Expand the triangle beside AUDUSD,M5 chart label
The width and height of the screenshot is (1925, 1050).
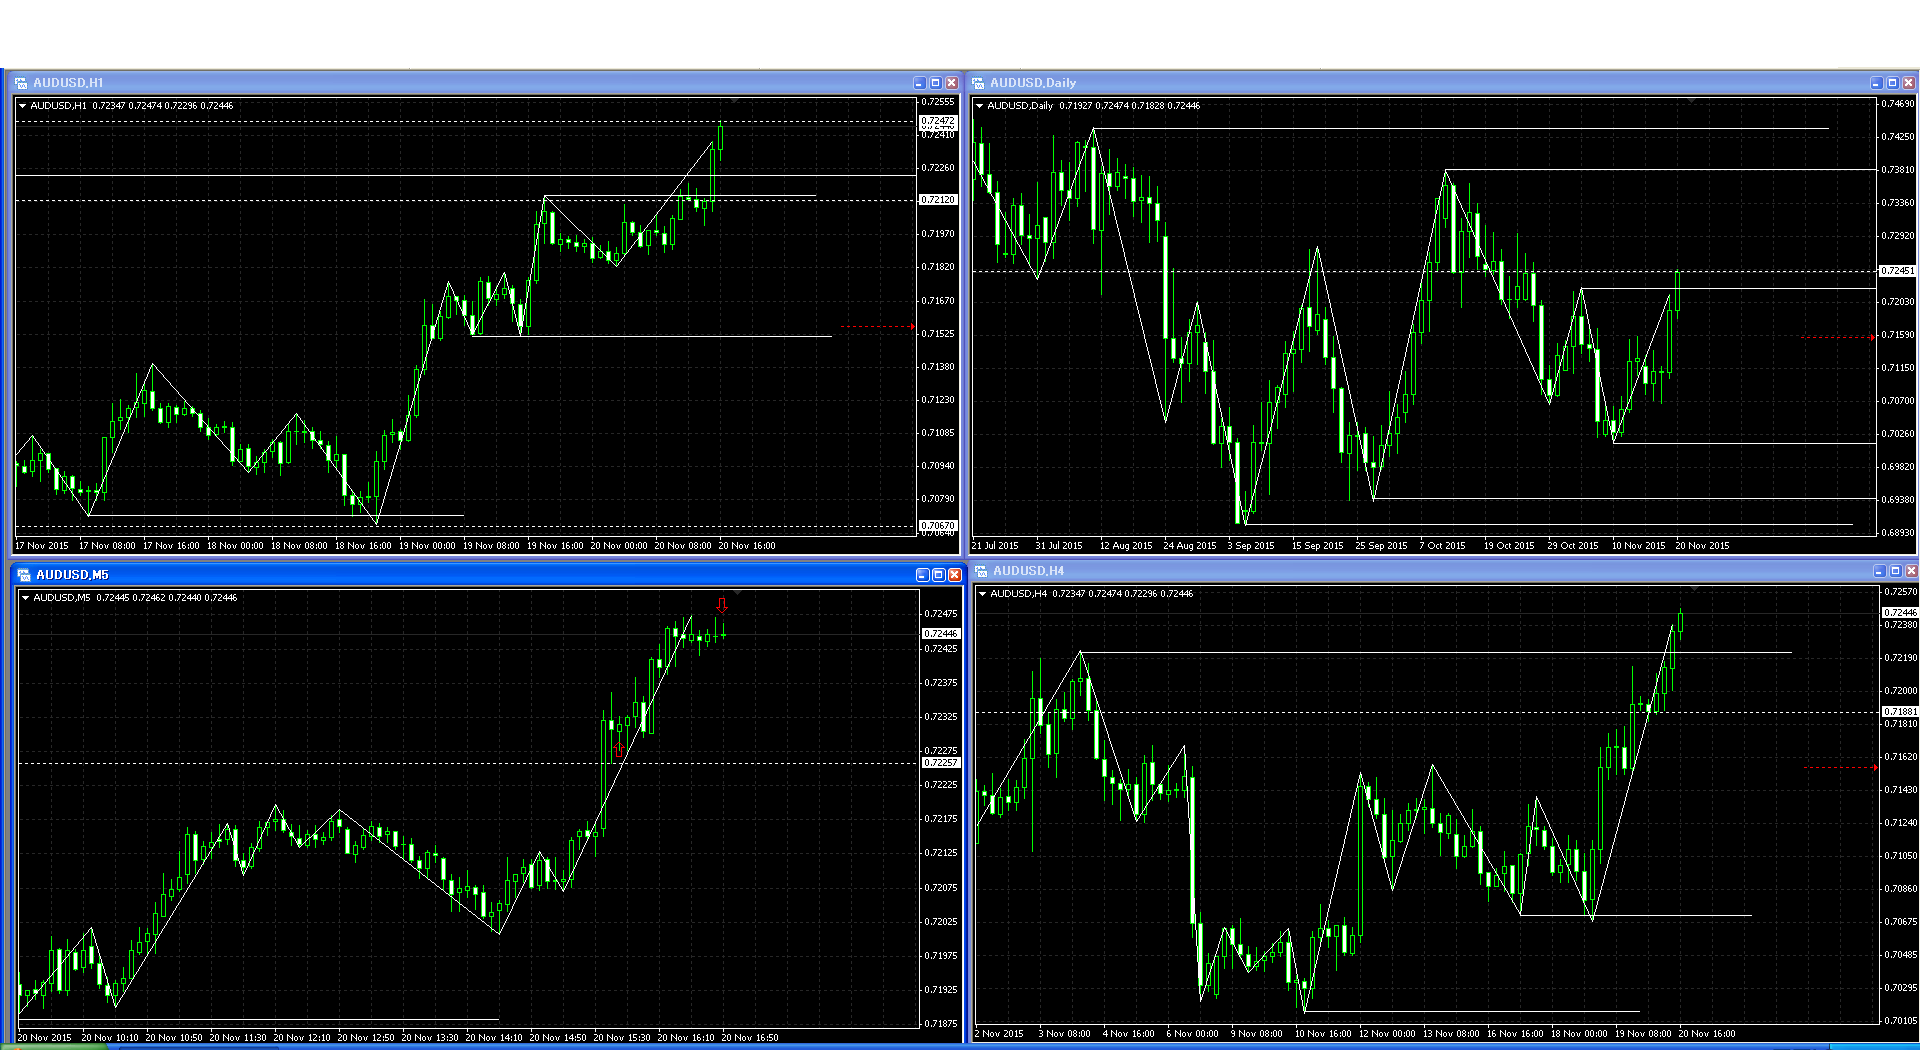(26, 598)
